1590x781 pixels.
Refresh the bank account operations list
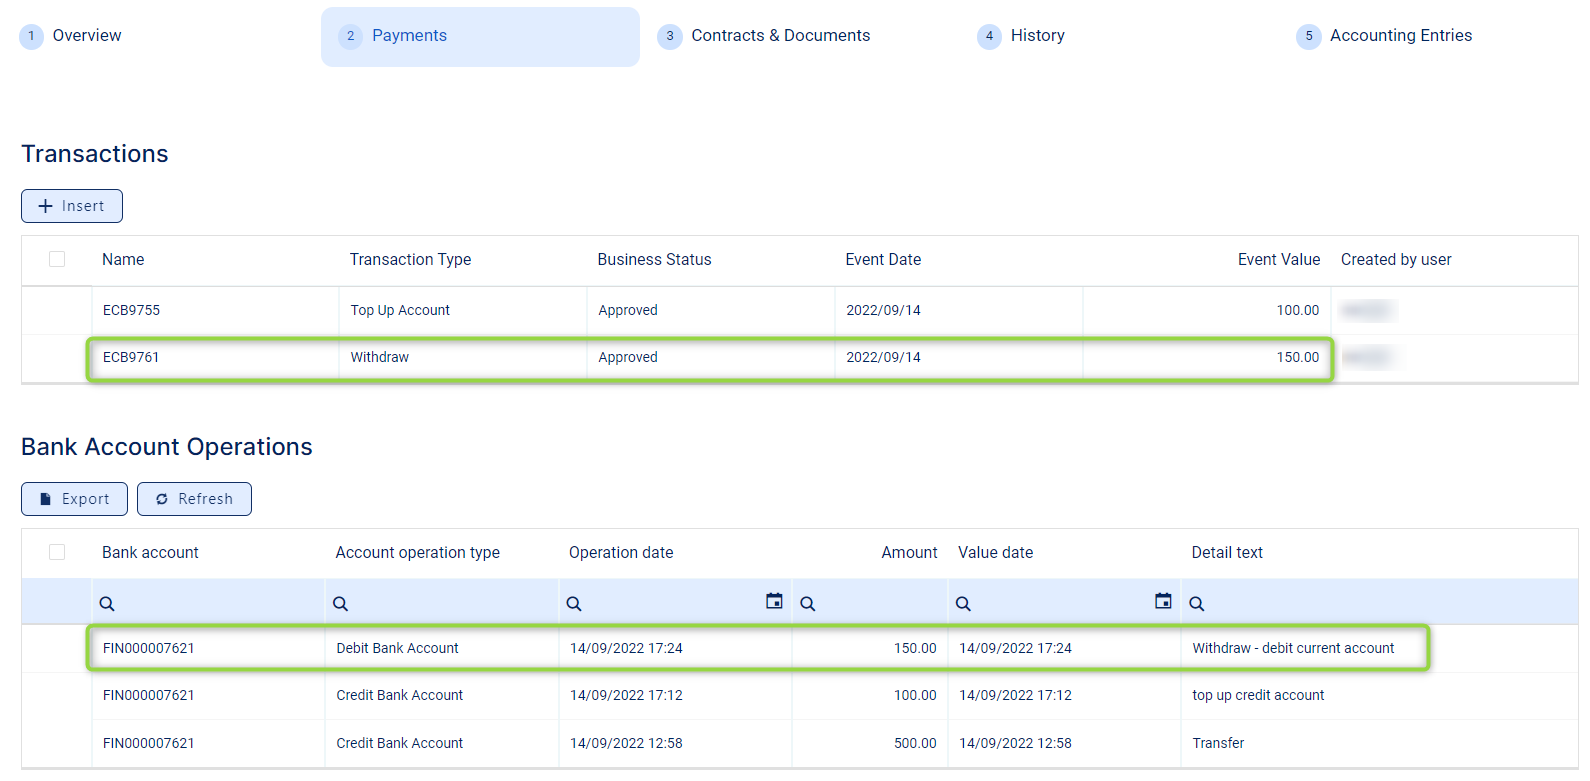(194, 499)
